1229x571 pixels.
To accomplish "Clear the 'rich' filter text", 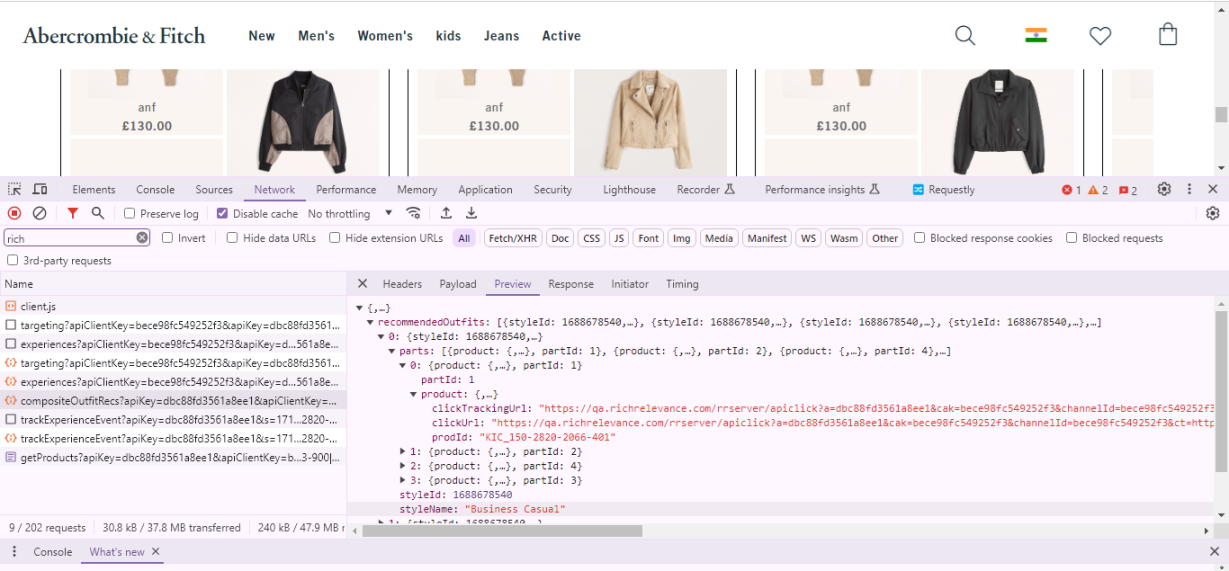I will coord(142,238).
